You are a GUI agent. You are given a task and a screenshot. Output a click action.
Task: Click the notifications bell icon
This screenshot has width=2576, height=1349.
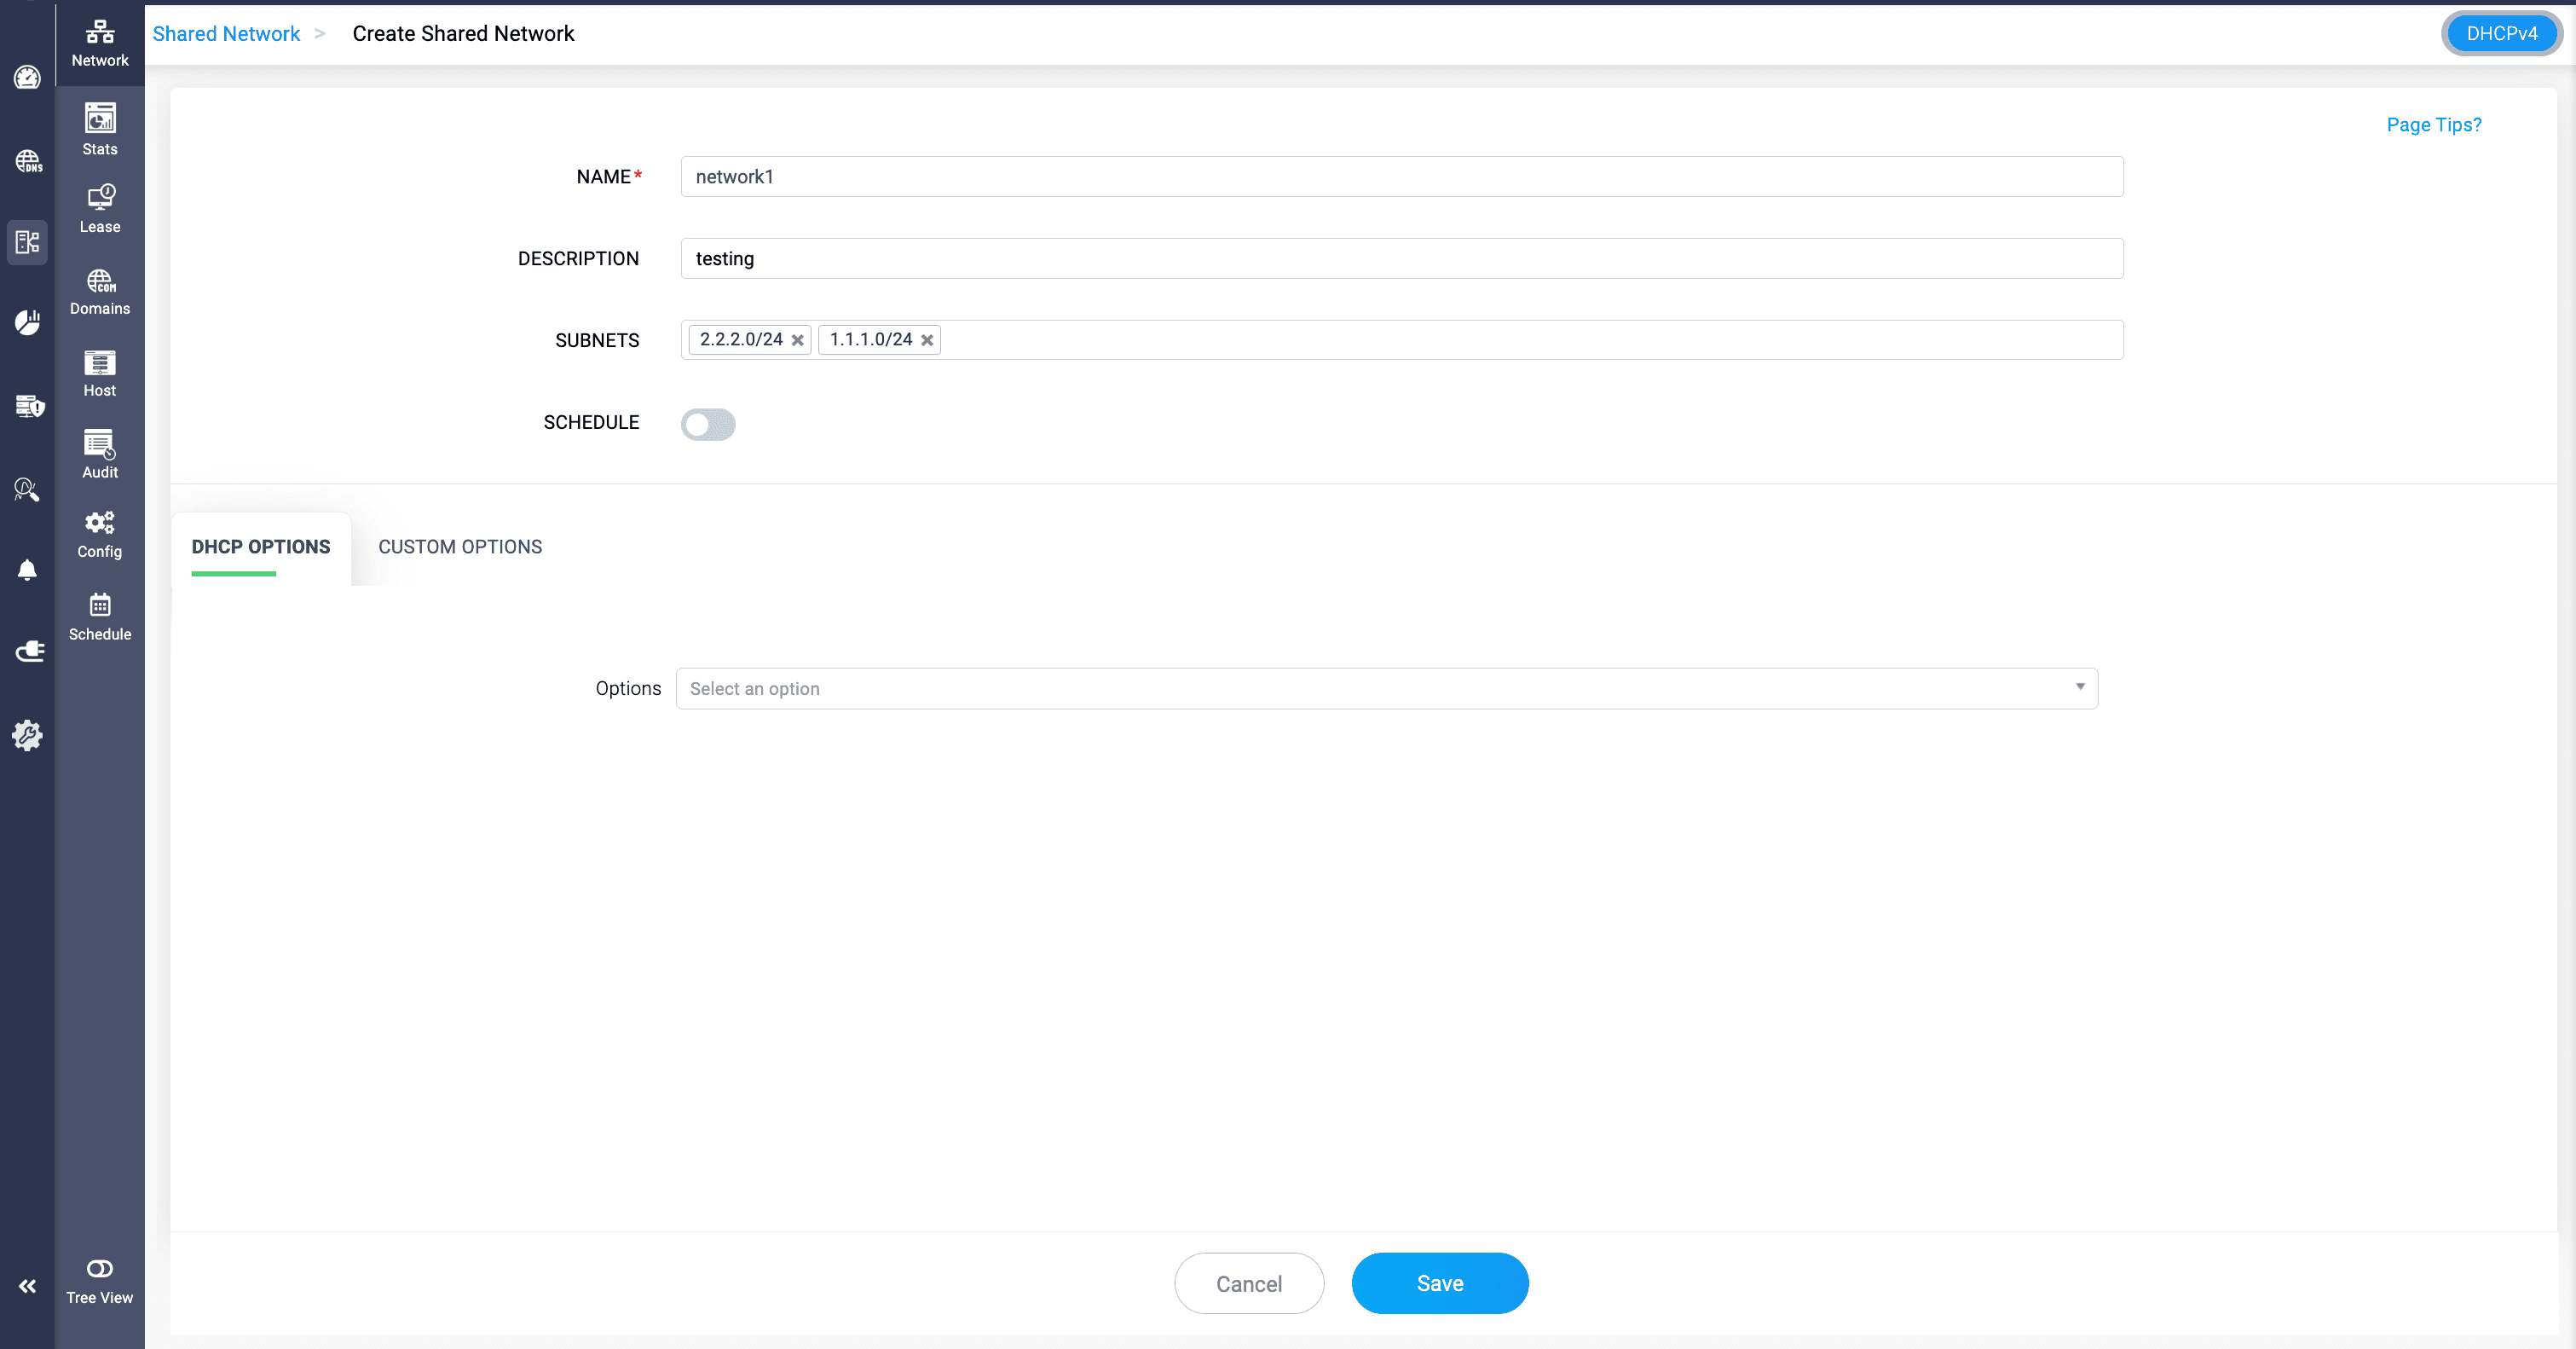pos(27,570)
